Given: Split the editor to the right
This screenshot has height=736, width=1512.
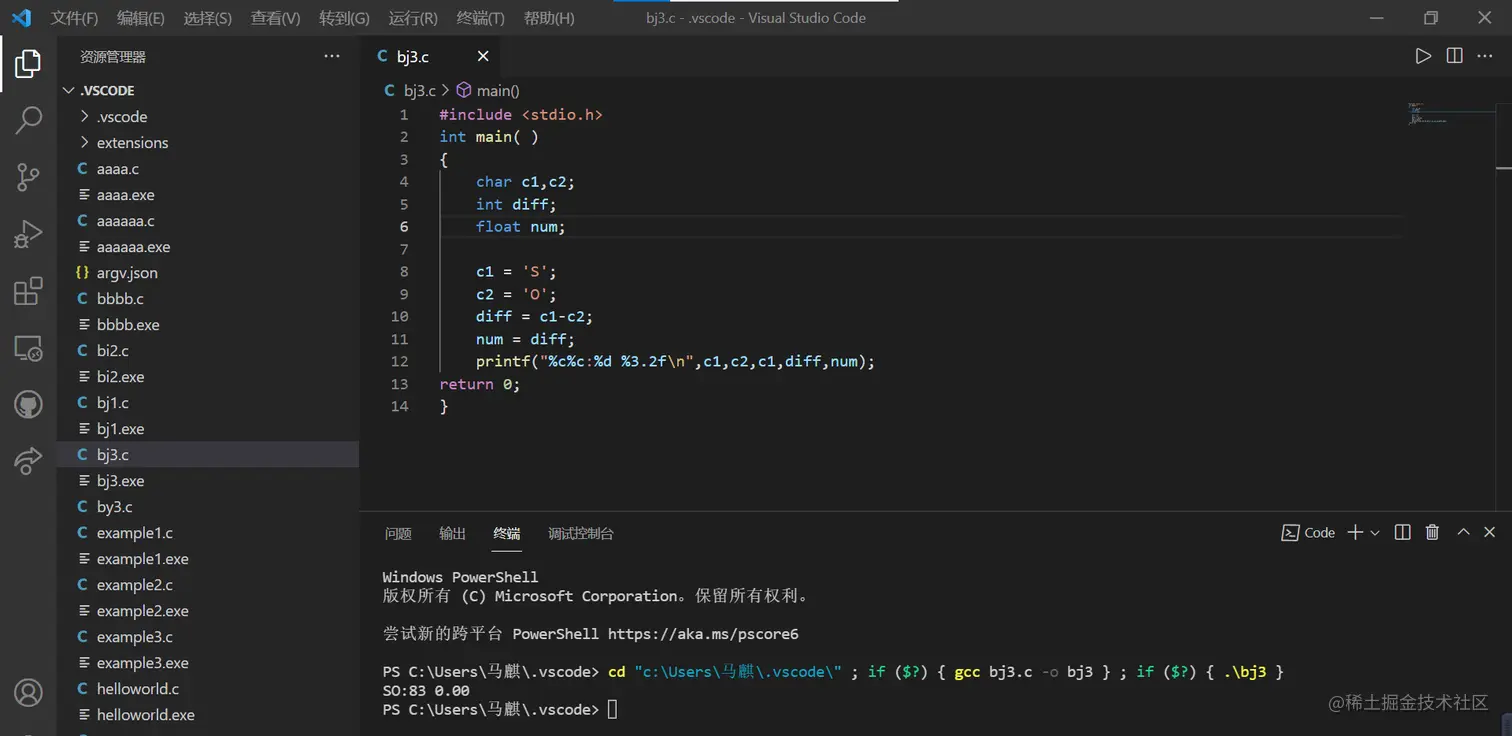Looking at the screenshot, I should tap(1455, 56).
